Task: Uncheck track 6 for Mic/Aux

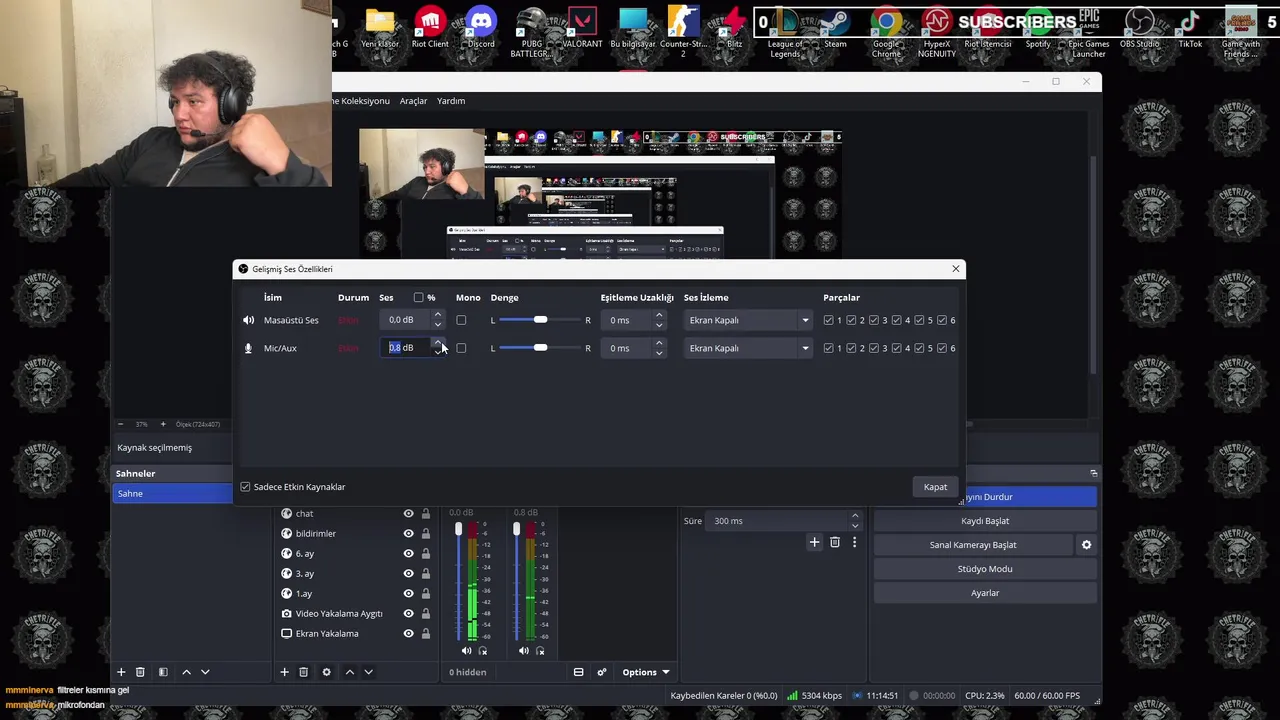Action: coord(942,348)
